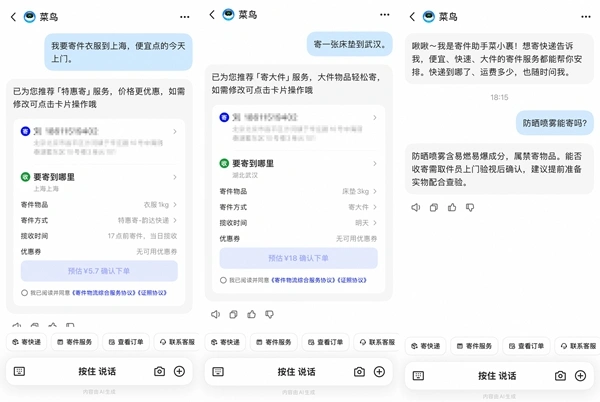The width and height of the screenshot is (600, 402).
Task: Expand the sender address on the 寄大件 card
Action: click(x=298, y=127)
